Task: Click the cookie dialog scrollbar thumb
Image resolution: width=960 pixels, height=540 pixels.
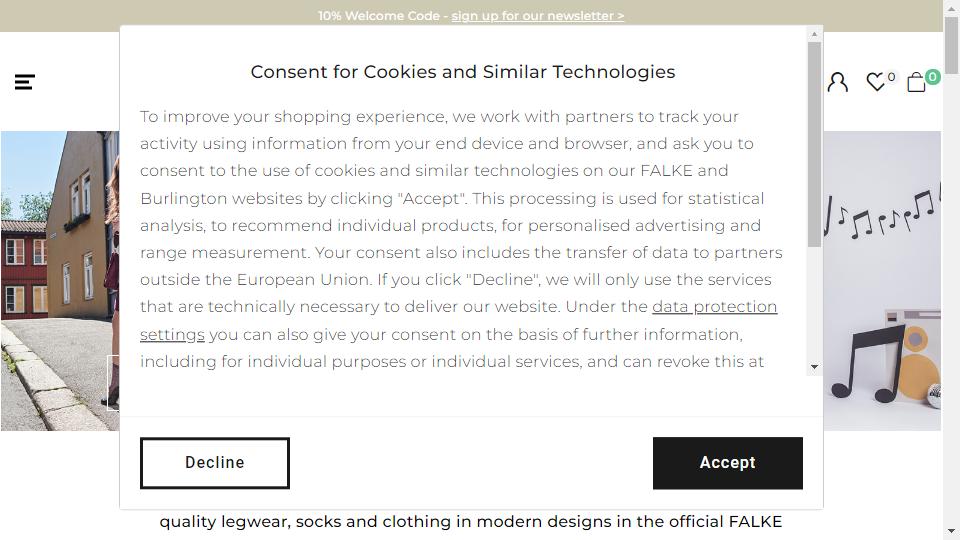Action: click(814, 144)
